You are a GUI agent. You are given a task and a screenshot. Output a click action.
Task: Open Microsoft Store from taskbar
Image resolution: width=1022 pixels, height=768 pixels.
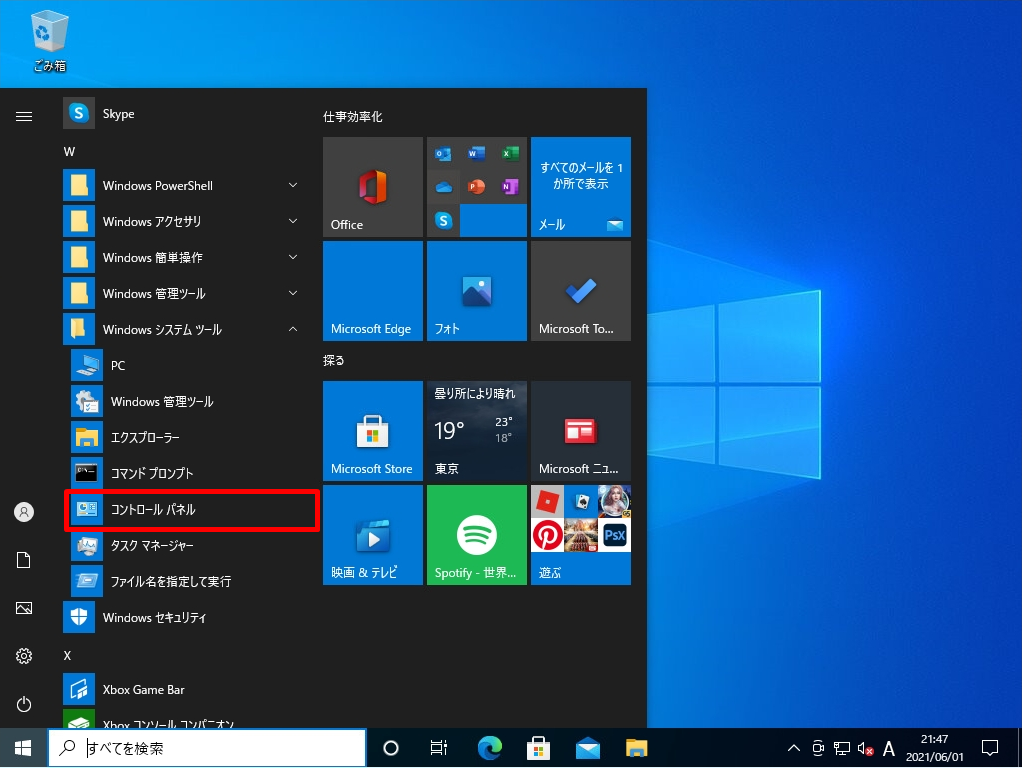pos(538,748)
